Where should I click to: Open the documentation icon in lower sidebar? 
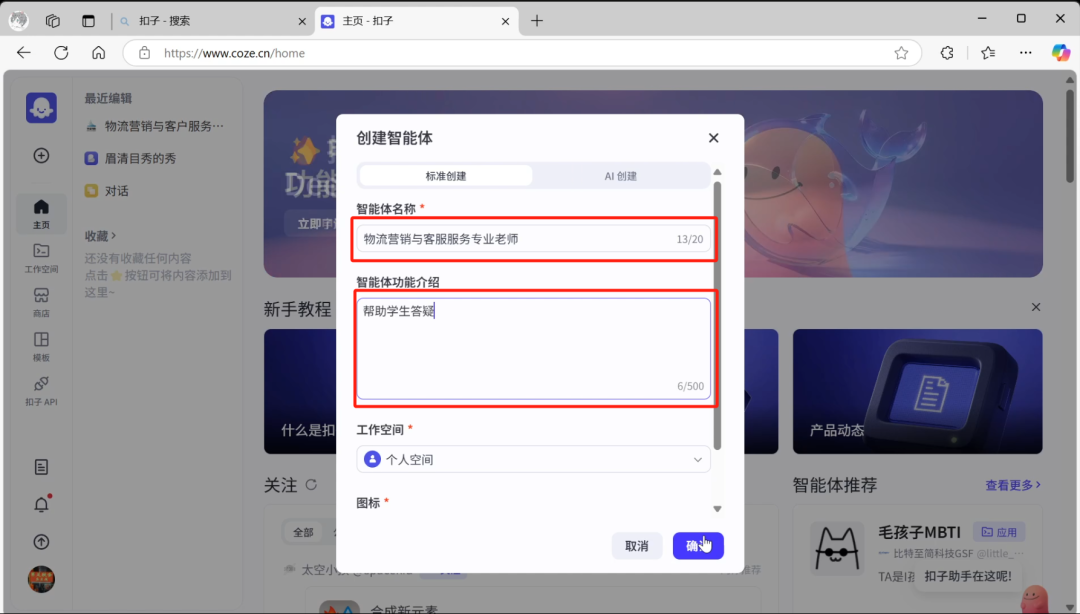41,466
